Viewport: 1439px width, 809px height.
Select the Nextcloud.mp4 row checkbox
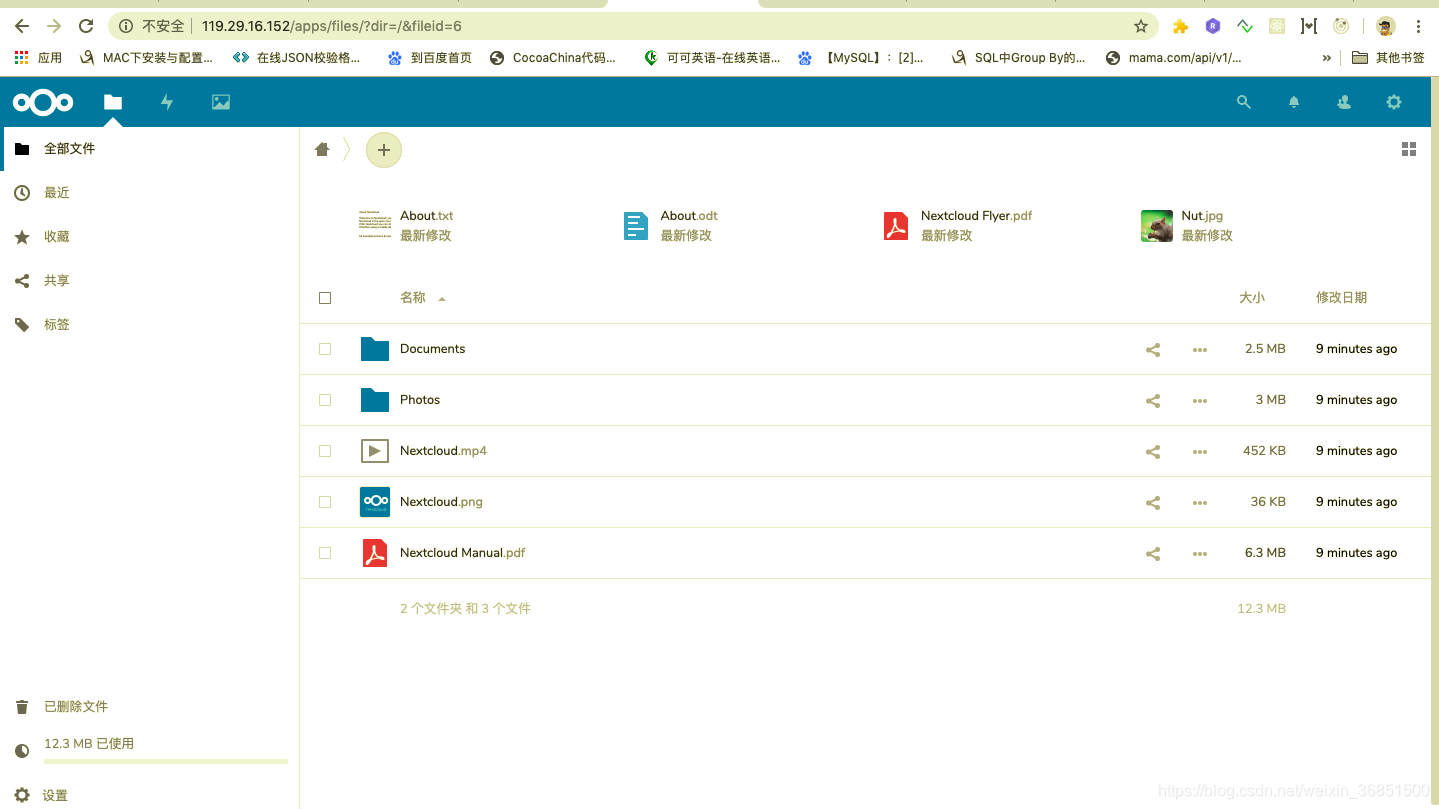pos(325,451)
